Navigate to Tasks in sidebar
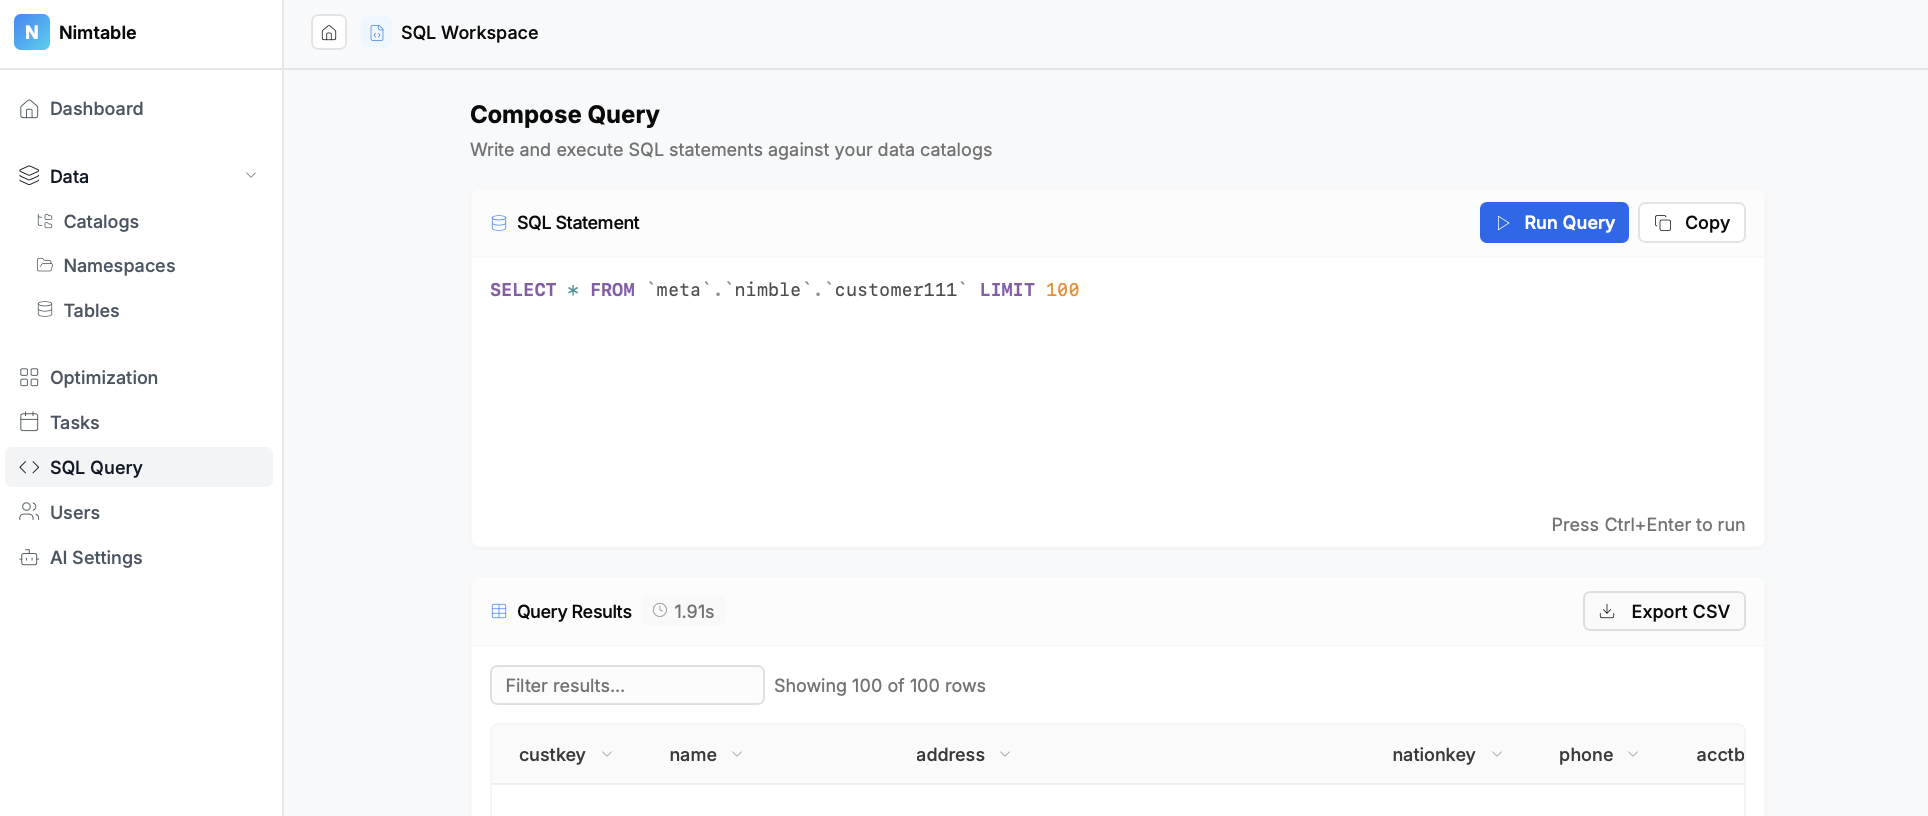The height and width of the screenshot is (816, 1928). [x=75, y=423]
